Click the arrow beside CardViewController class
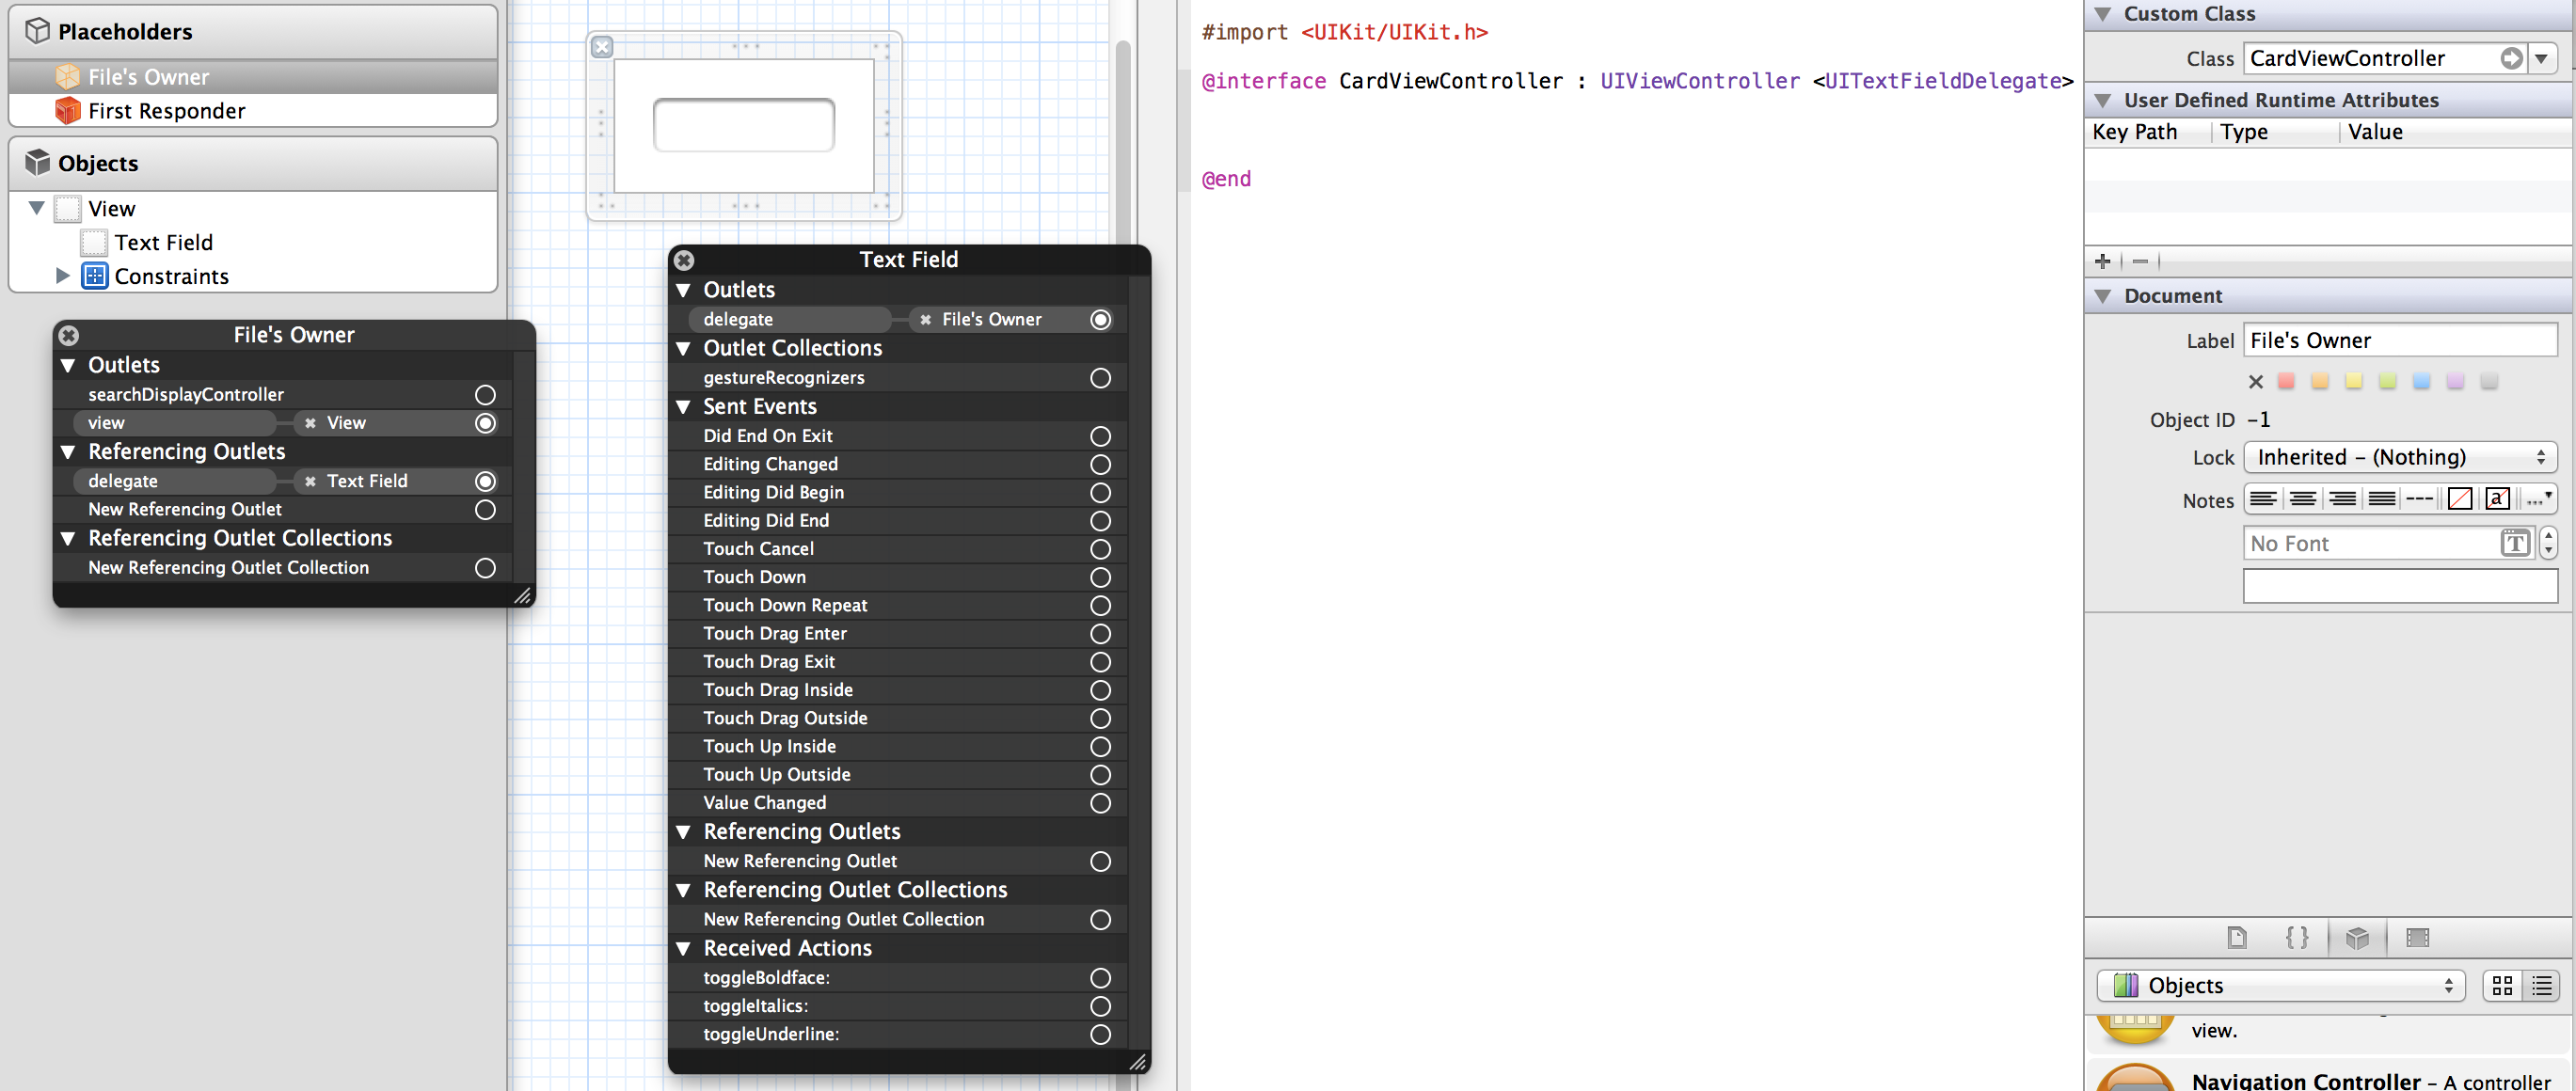2576x1091 pixels. 2511,58
